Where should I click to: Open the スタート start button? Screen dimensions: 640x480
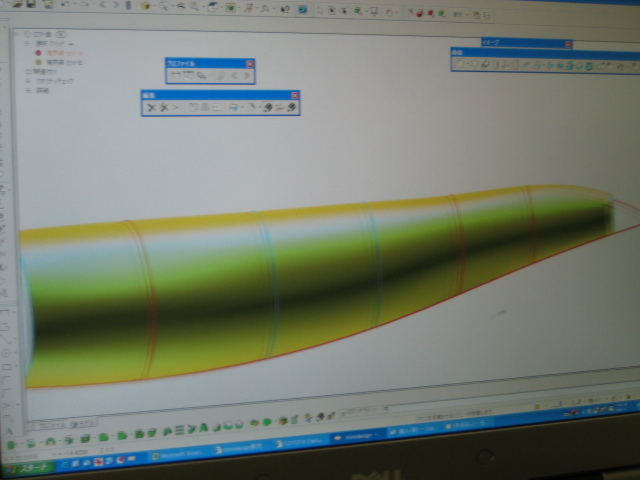(x=27, y=467)
